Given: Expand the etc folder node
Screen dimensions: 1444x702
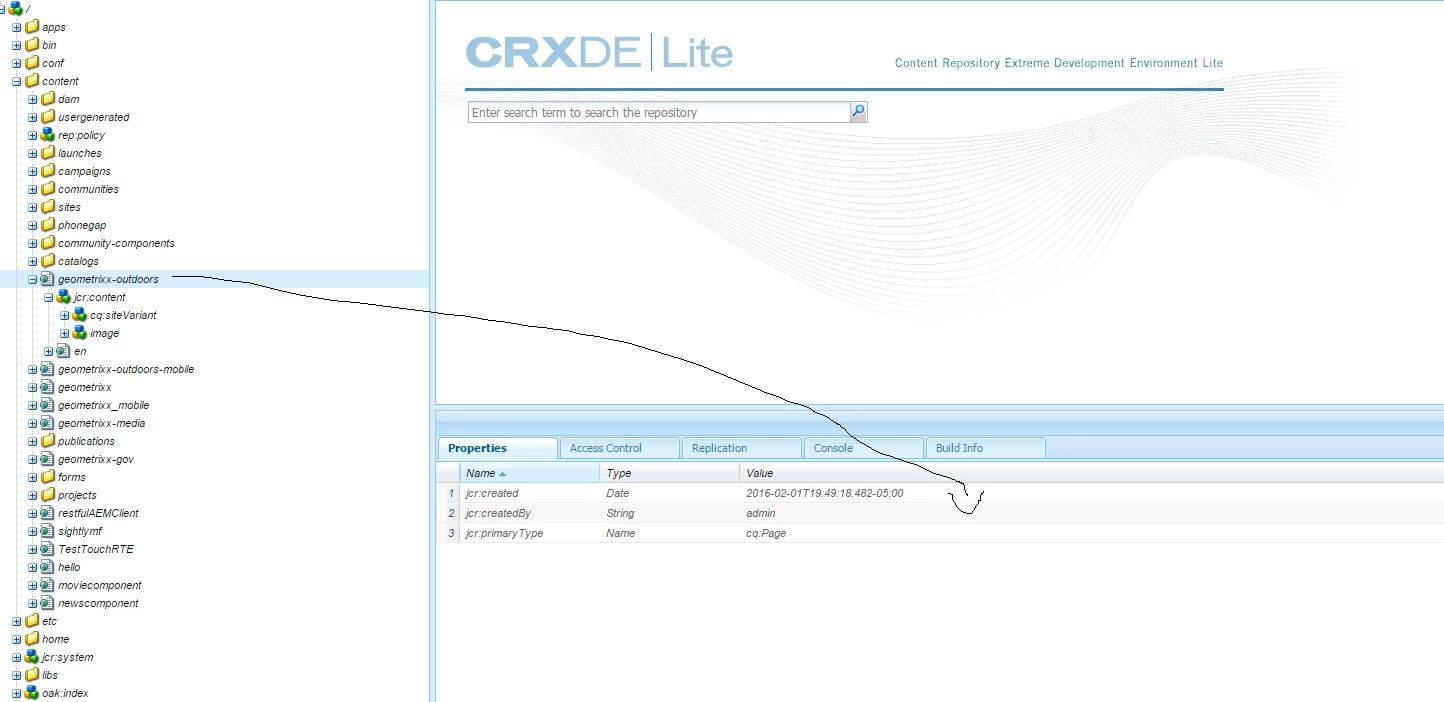Looking at the screenshot, I should [x=16, y=621].
